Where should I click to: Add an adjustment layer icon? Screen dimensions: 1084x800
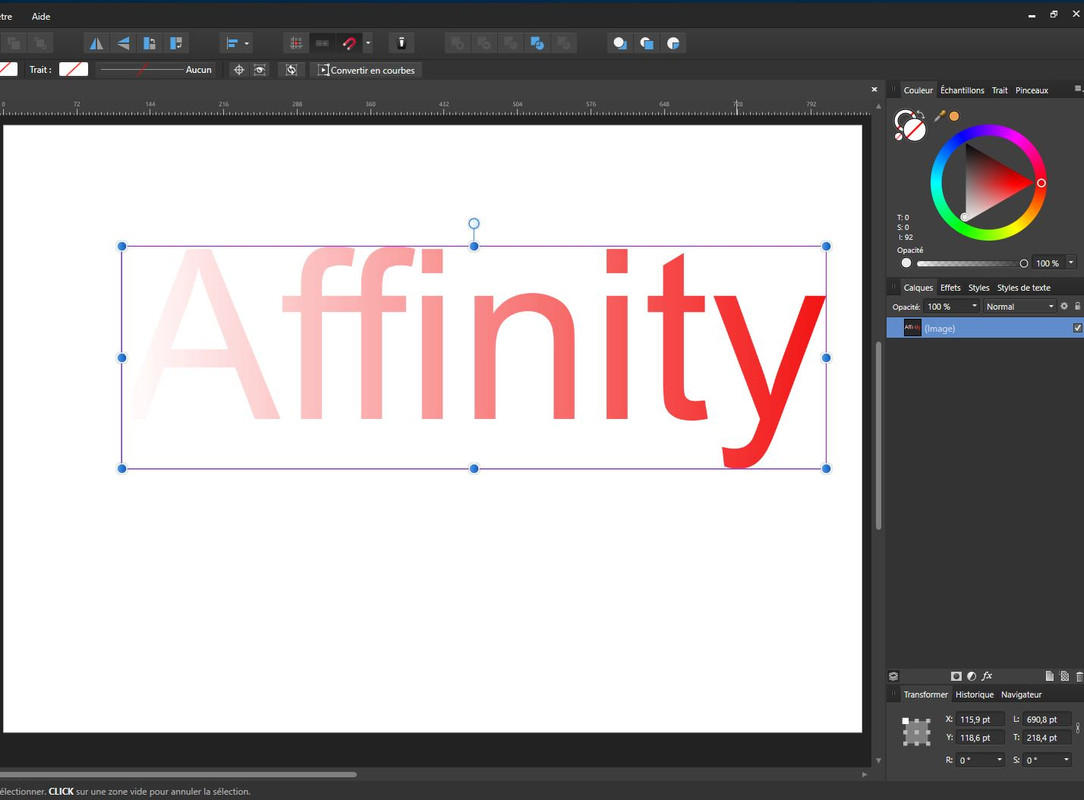971,676
